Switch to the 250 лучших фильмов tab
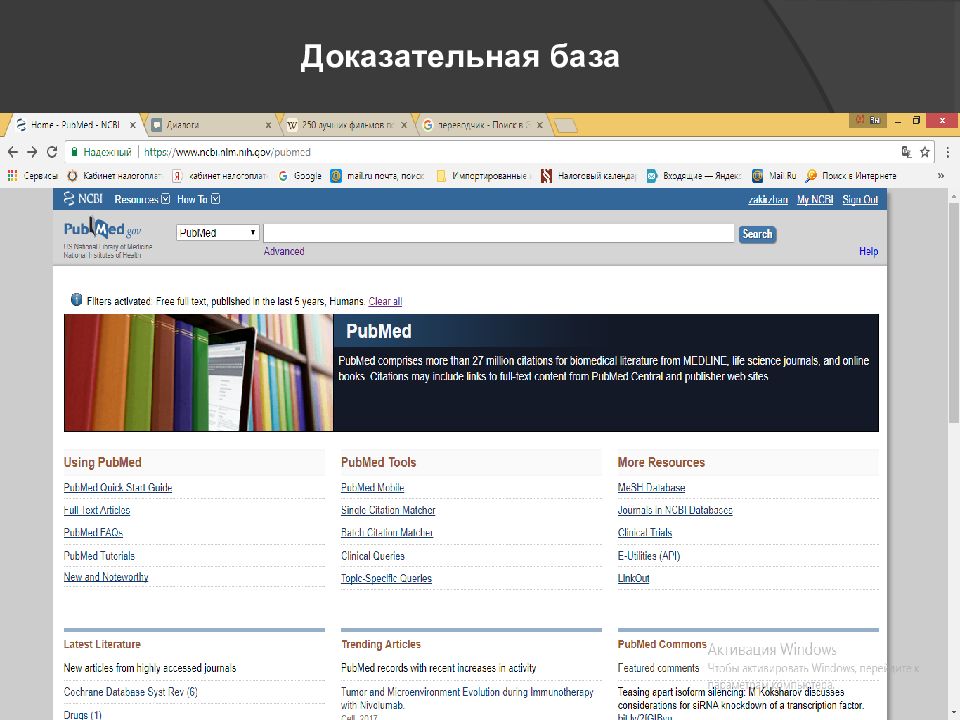This screenshot has width=960, height=720. pos(347,125)
